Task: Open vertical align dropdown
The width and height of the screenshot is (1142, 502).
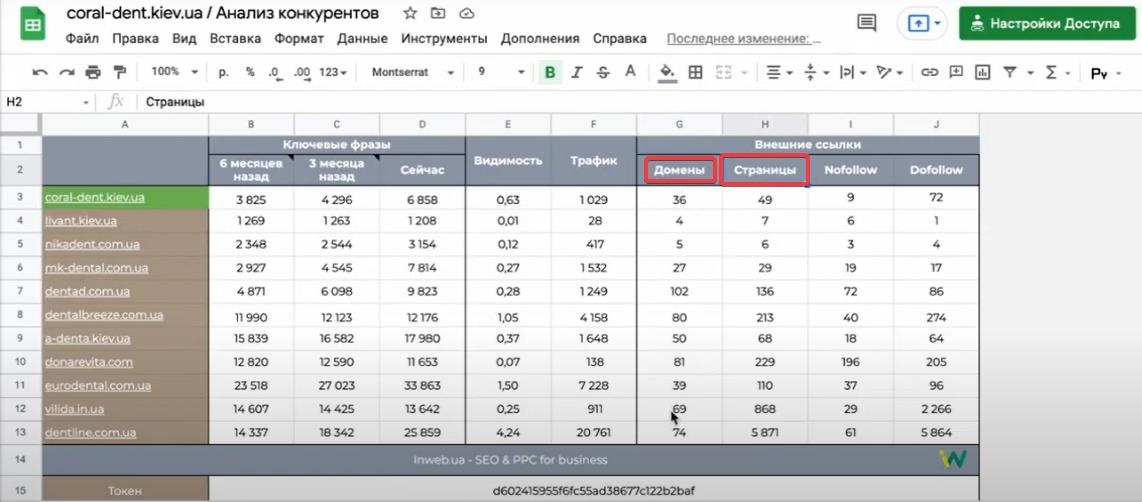Action: click(816, 72)
